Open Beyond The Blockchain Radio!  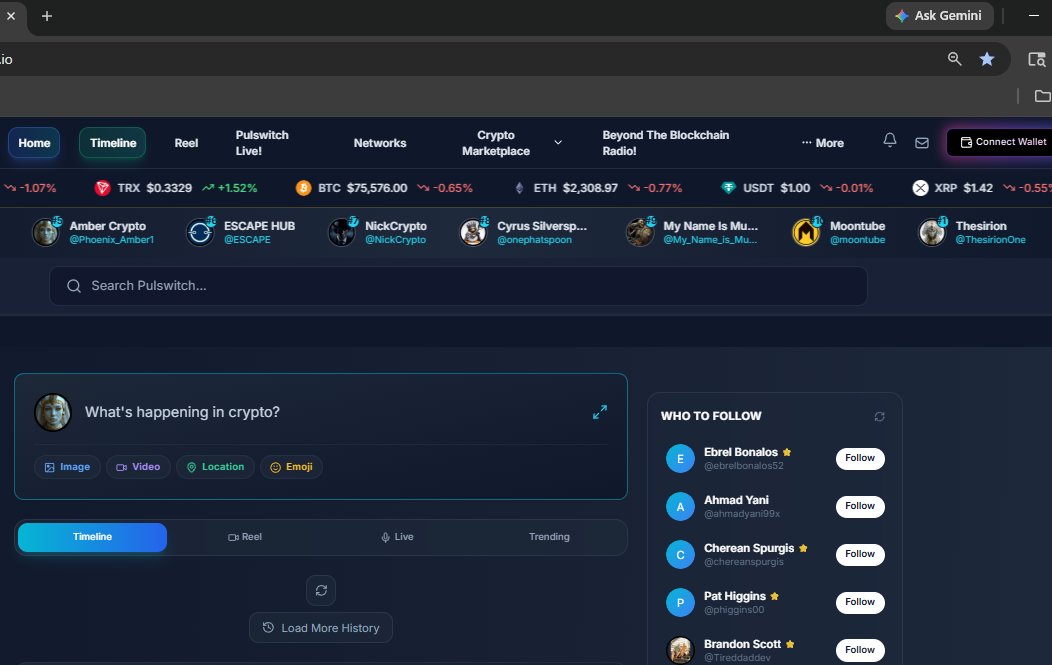(666, 143)
